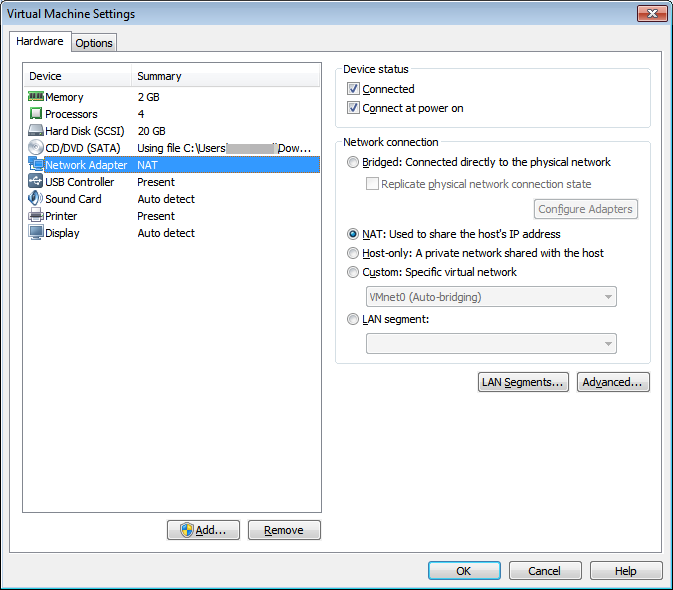The image size is (673, 590).
Task: Open the Advanced... network settings
Action: coord(613,382)
